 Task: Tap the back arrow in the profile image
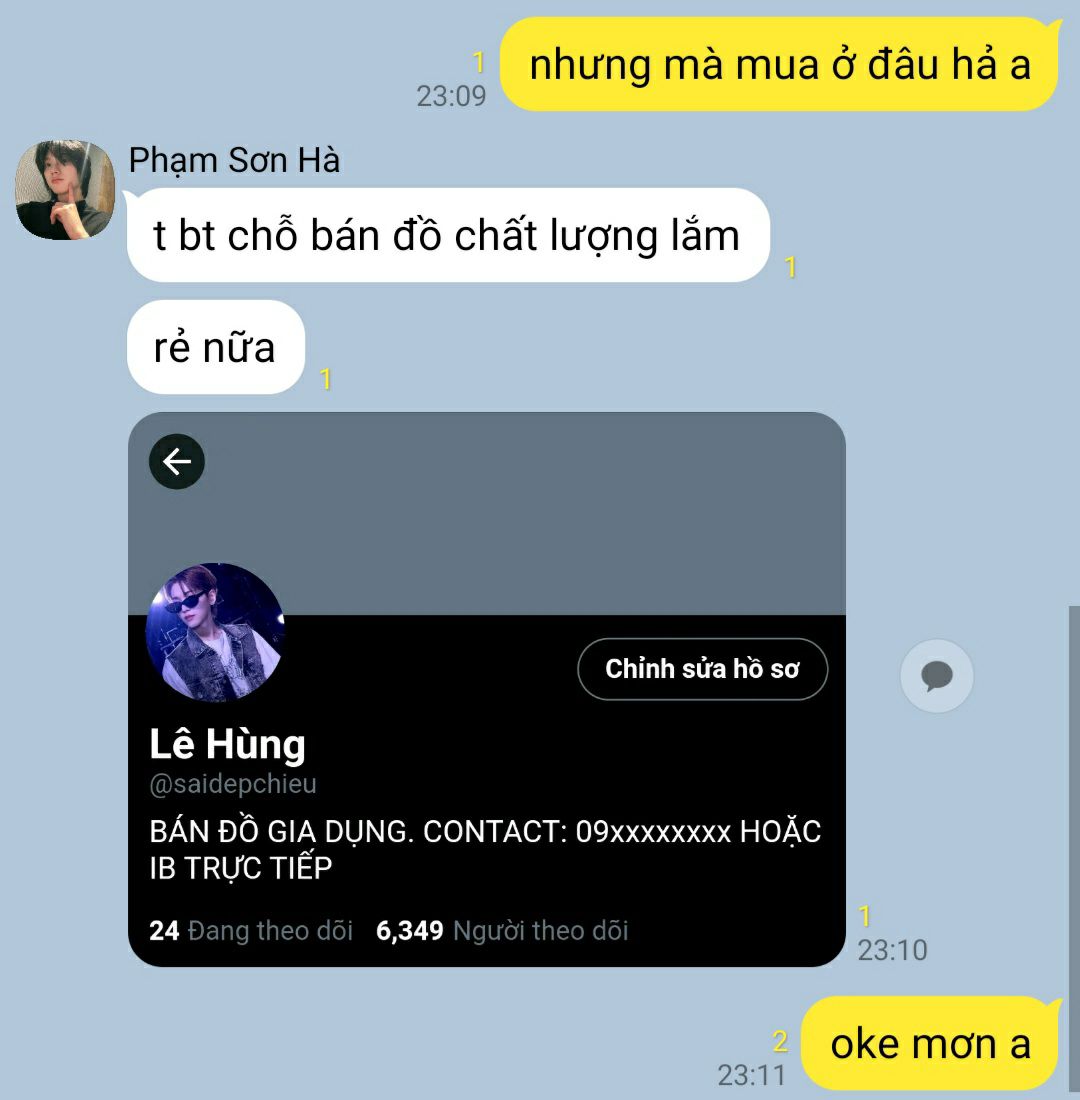[x=177, y=462]
